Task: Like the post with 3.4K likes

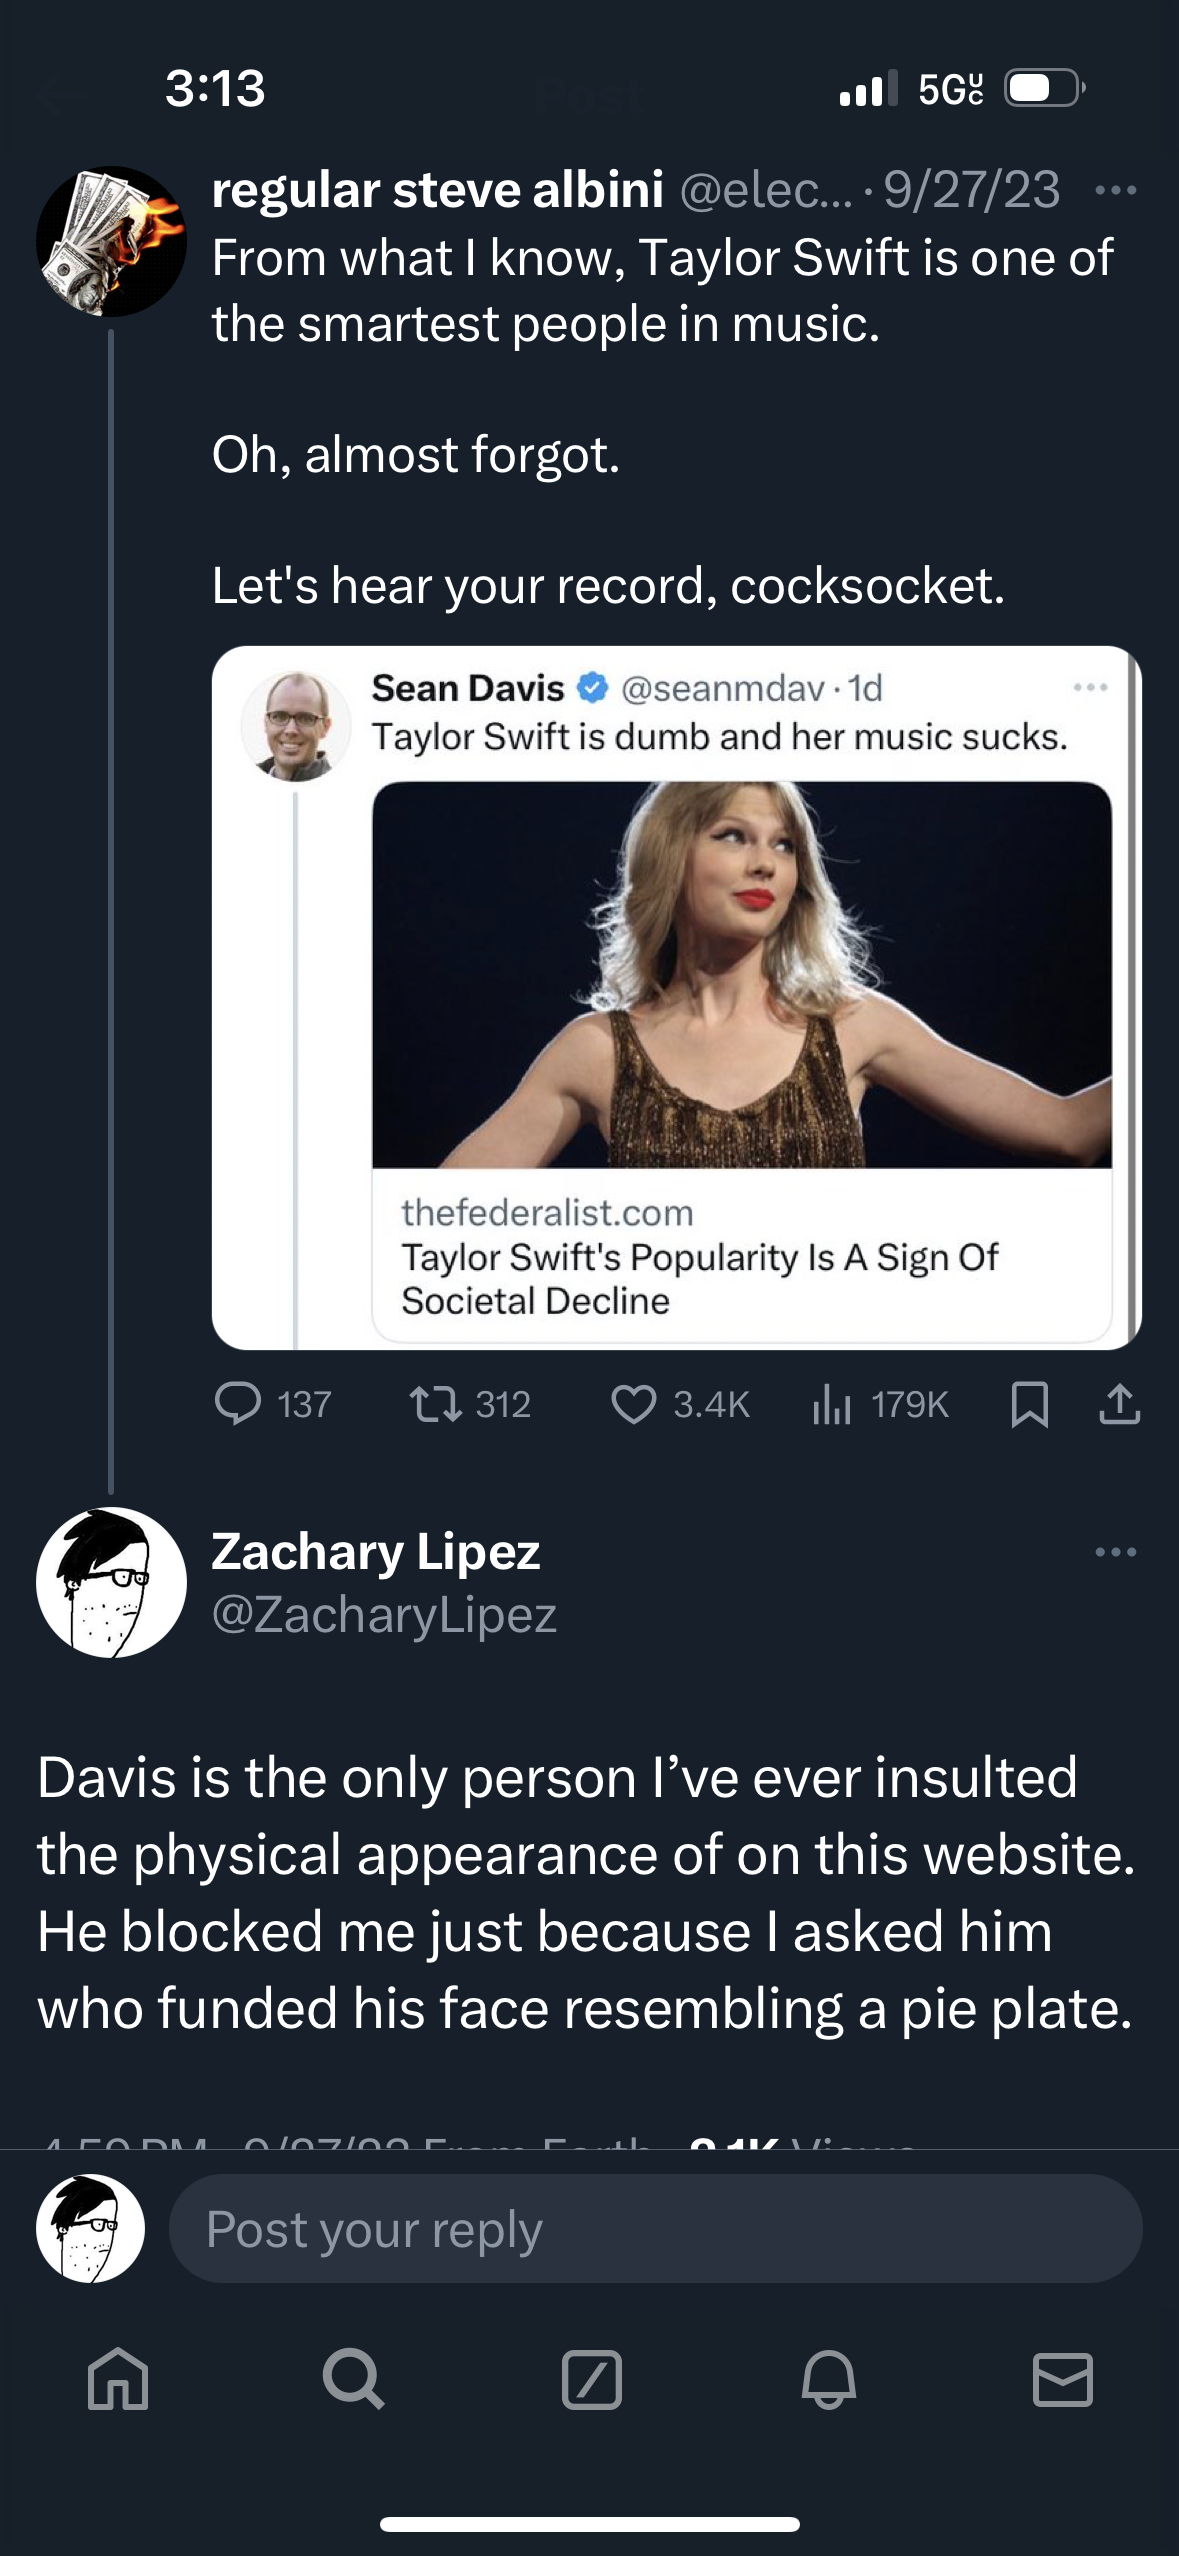Action: click(633, 1403)
